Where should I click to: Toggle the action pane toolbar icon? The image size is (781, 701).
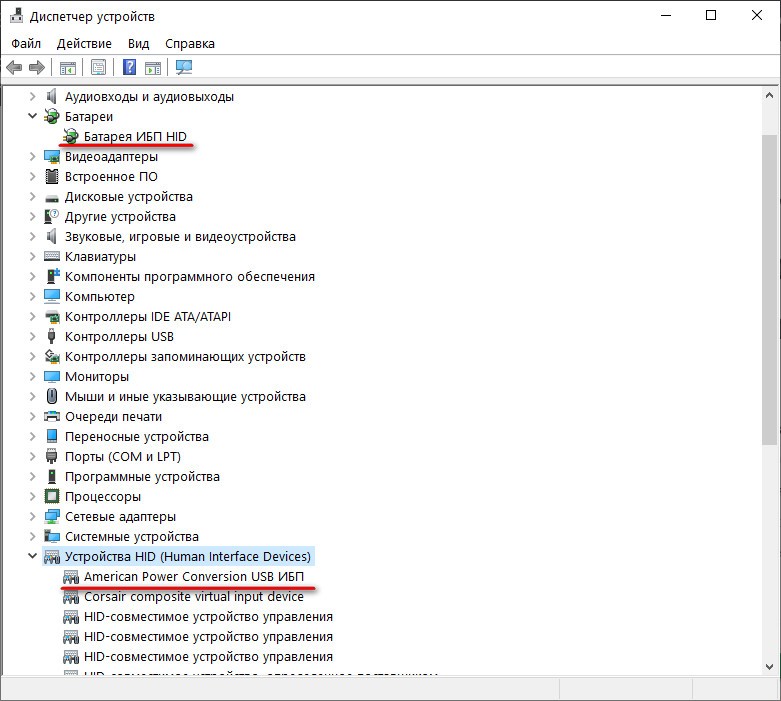(153, 67)
